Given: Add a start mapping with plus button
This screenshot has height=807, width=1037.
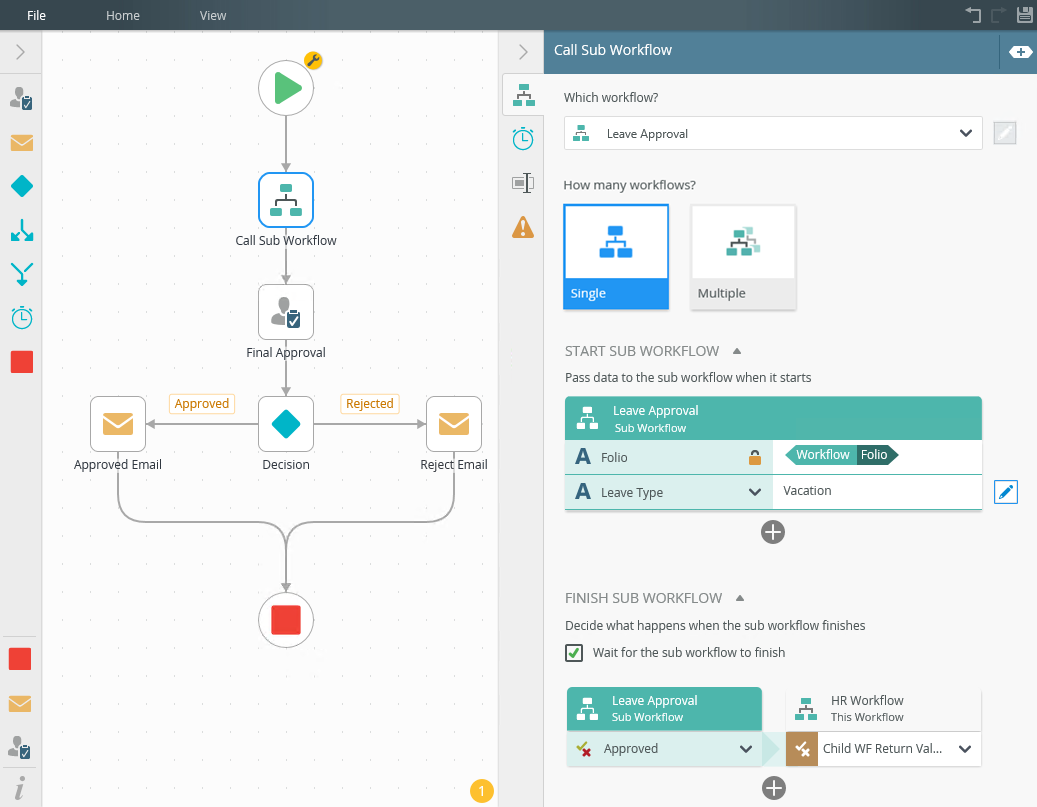Looking at the screenshot, I should click(x=772, y=532).
